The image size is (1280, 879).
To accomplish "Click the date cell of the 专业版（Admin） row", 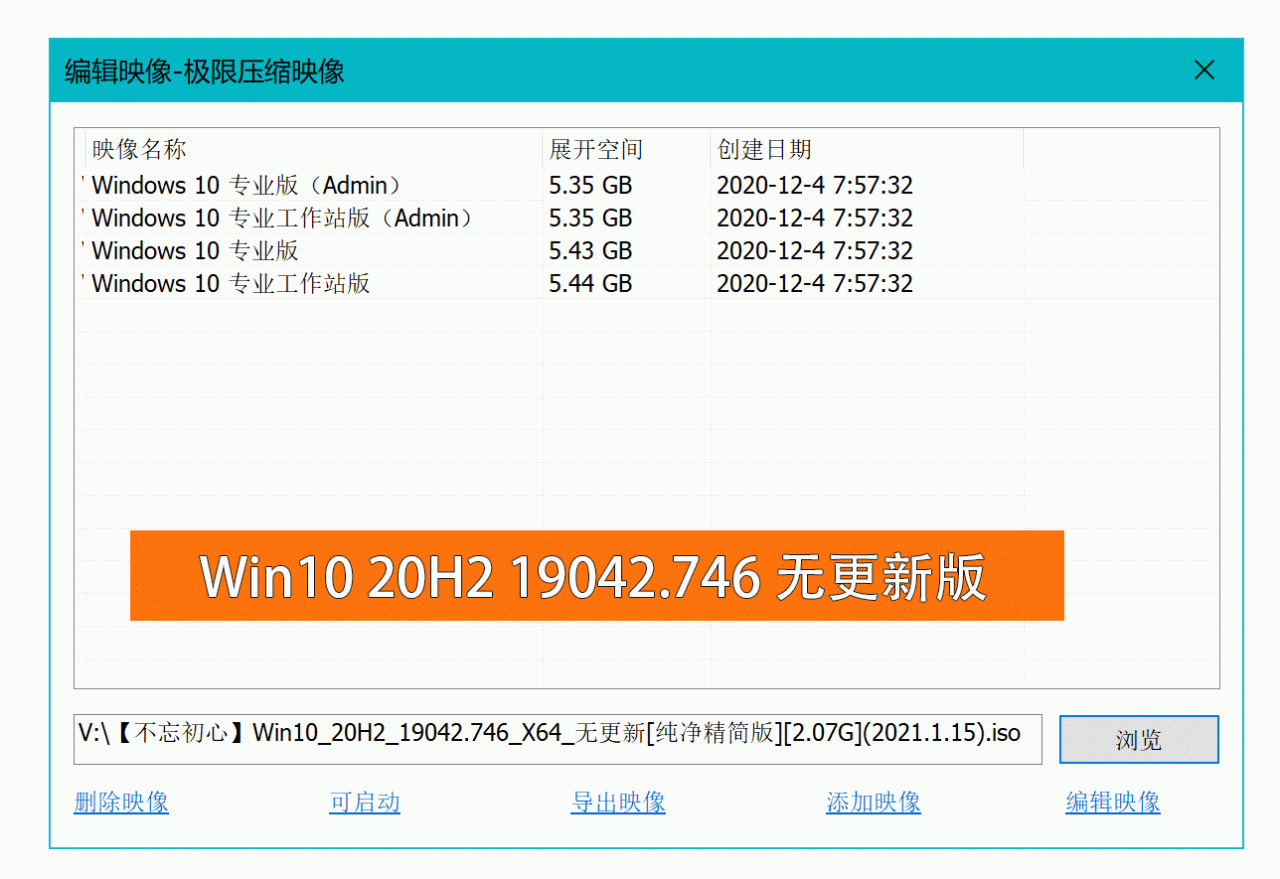I will coord(815,185).
